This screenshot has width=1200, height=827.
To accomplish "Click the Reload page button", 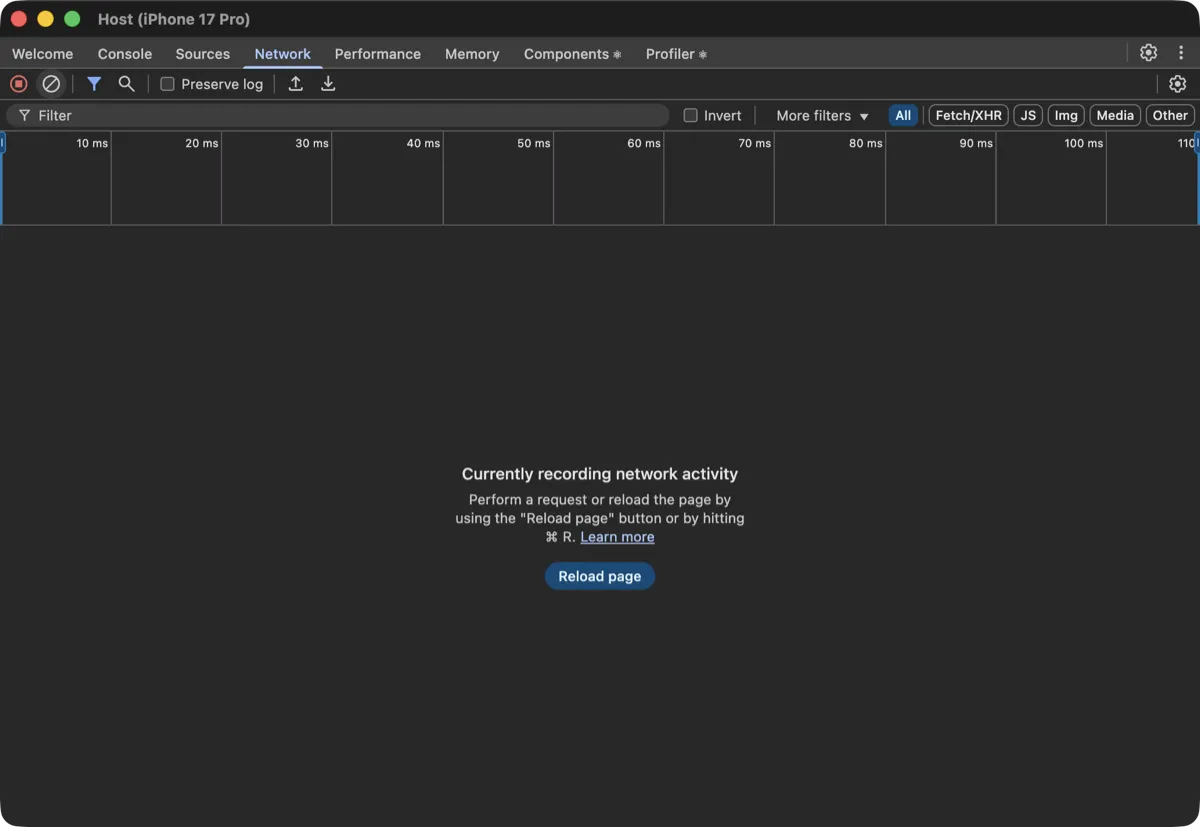I will coord(600,576).
